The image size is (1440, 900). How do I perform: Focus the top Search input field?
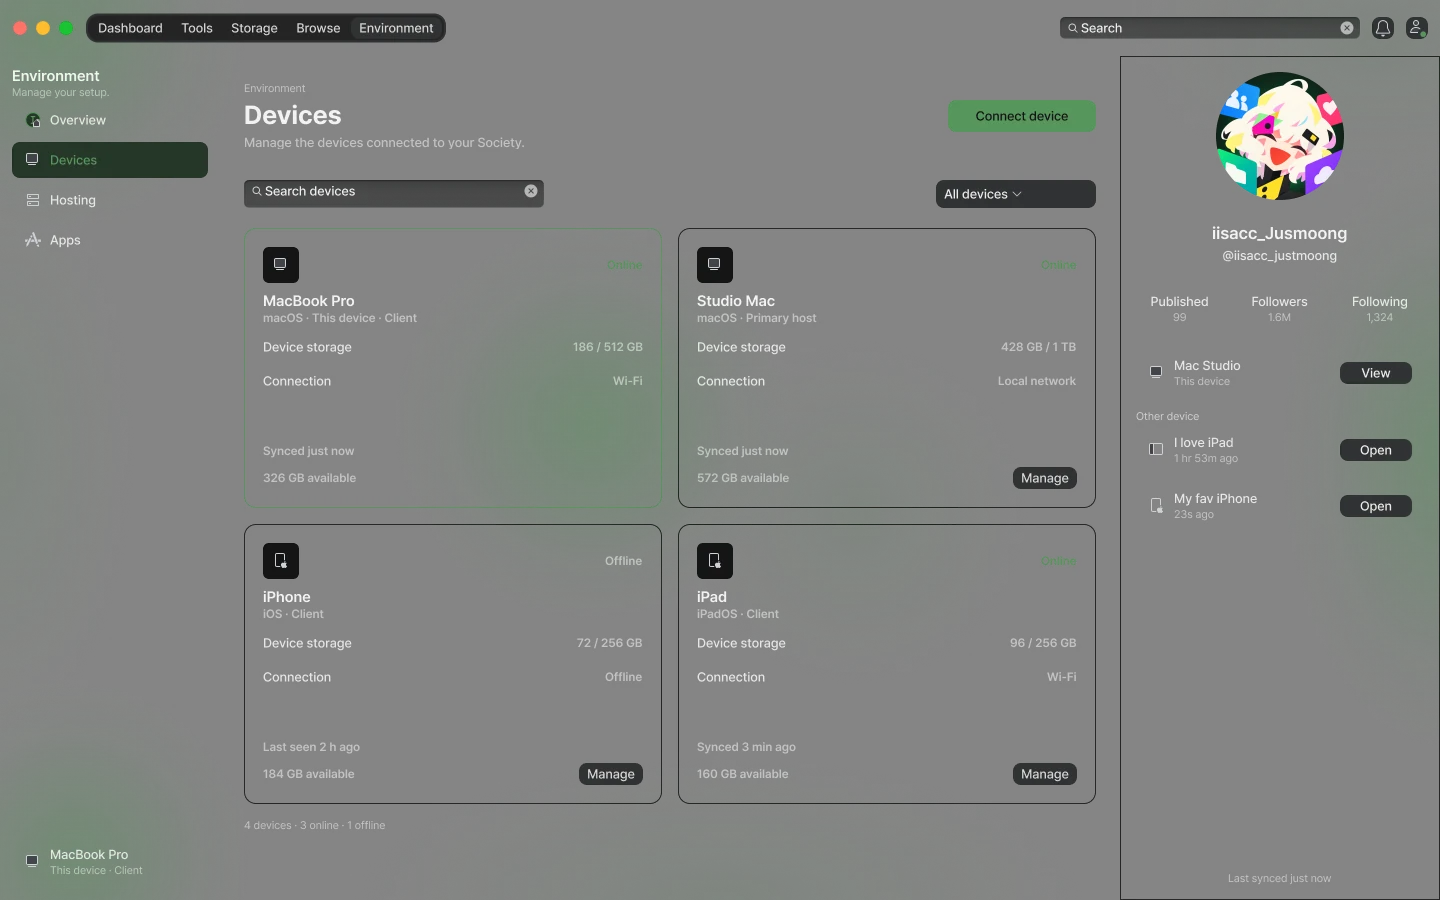[1210, 28]
